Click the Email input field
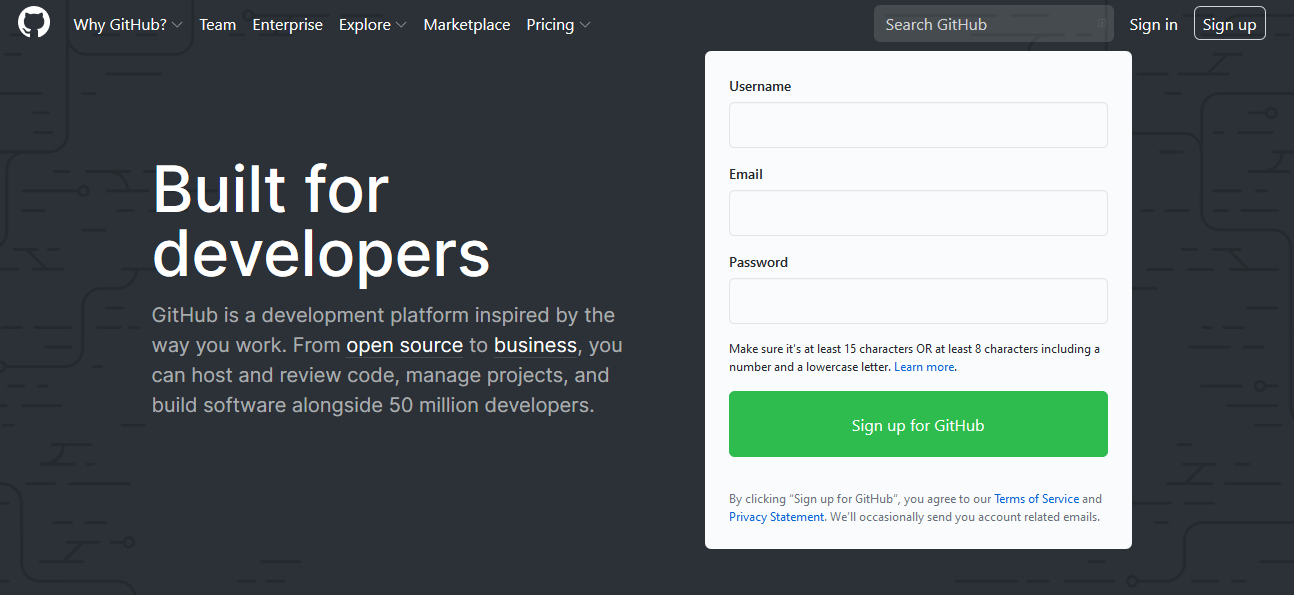The image size is (1294, 595). pos(917,212)
